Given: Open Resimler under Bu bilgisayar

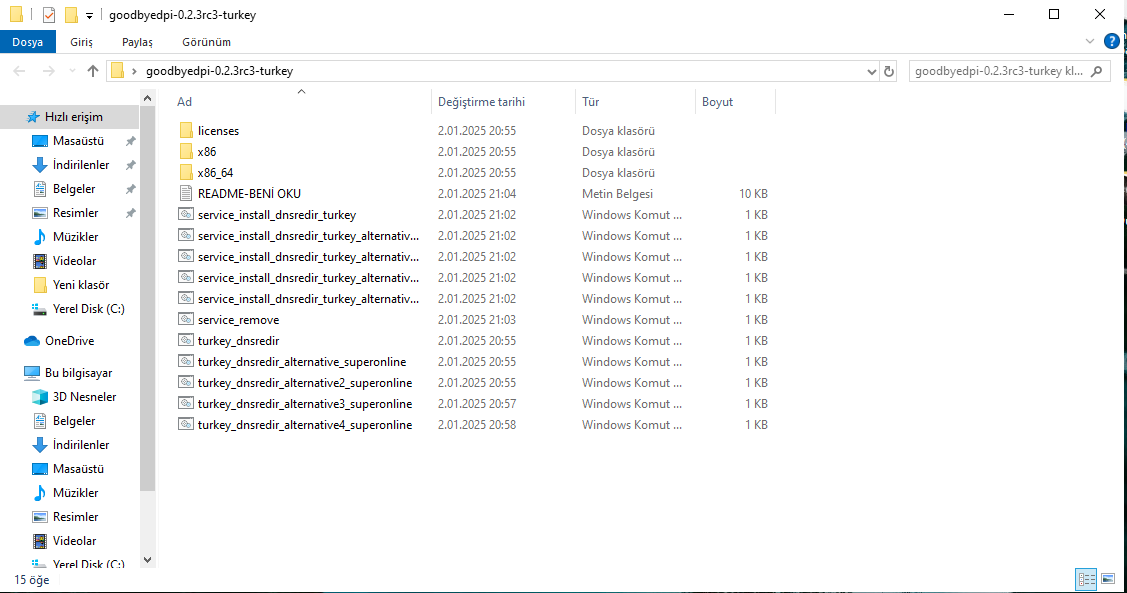Looking at the screenshot, I should click(75, 517).
